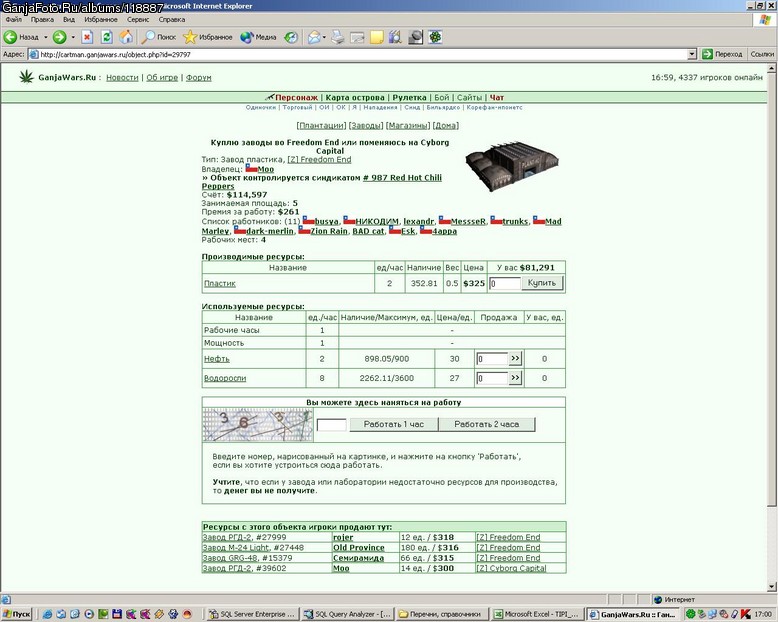Click the Print icon in toolbar

(x=338, y=37)
